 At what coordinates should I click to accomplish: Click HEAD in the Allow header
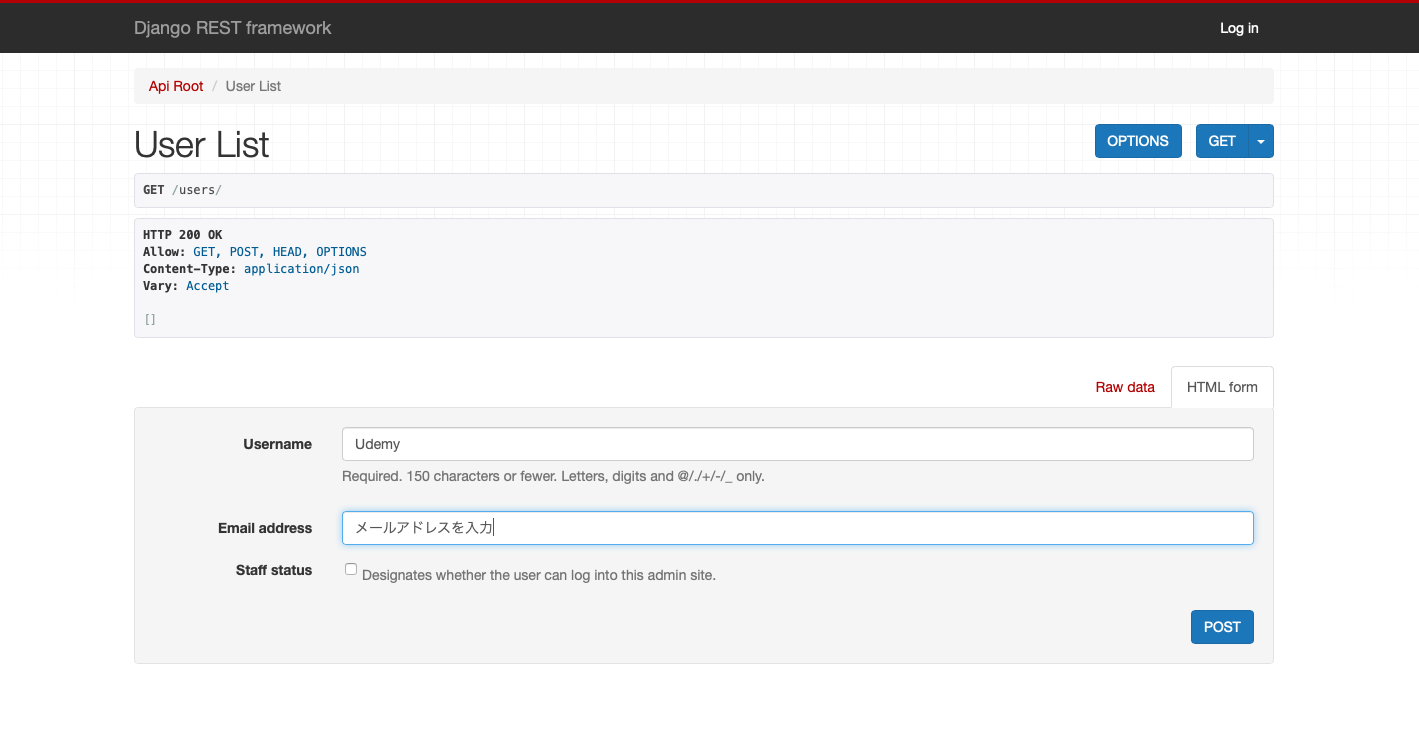point(287,251)
